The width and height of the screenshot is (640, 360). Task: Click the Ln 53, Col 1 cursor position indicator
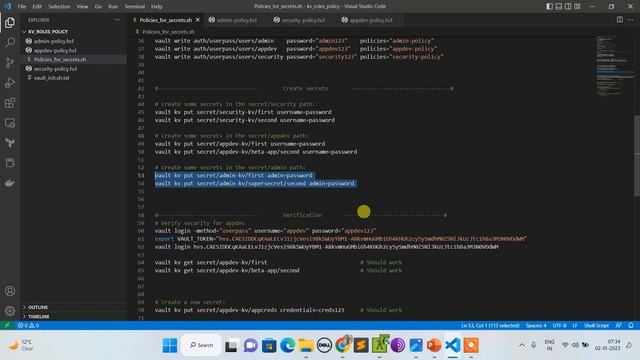(x=490, y=325)
